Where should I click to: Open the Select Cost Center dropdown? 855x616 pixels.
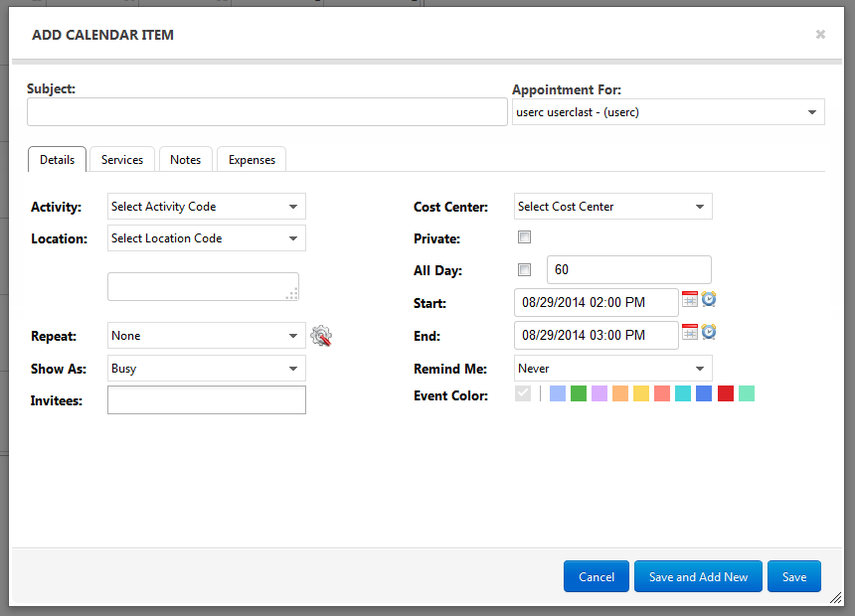tap(613, 207)
